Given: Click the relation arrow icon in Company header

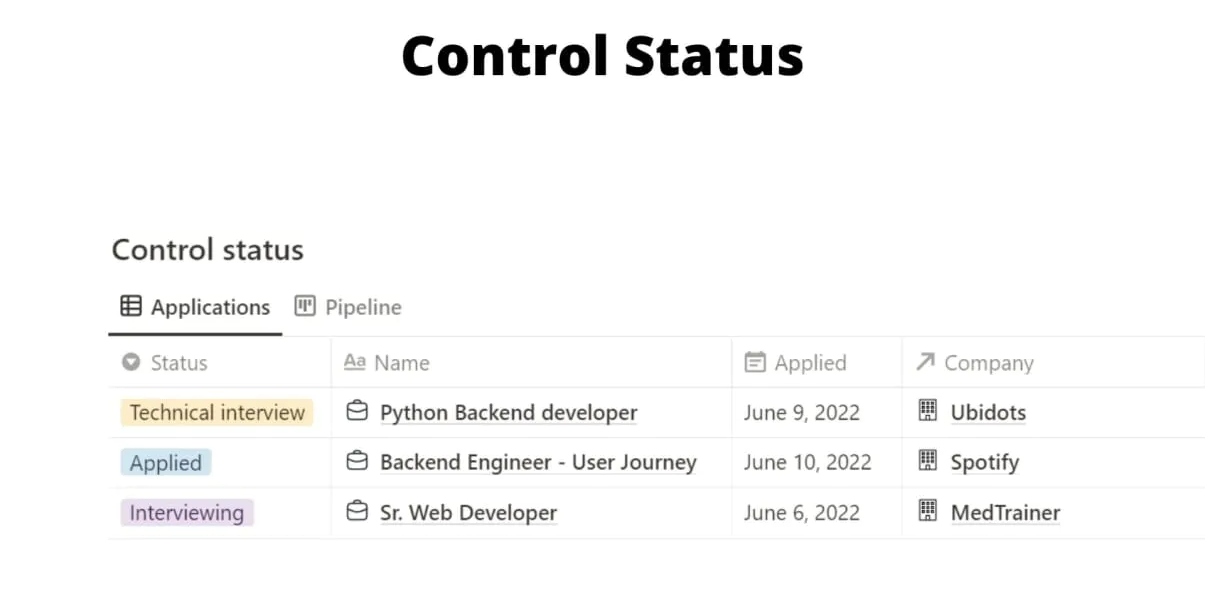Looking at the screenshot, I should pyautogui.click(x=925, y=361).
